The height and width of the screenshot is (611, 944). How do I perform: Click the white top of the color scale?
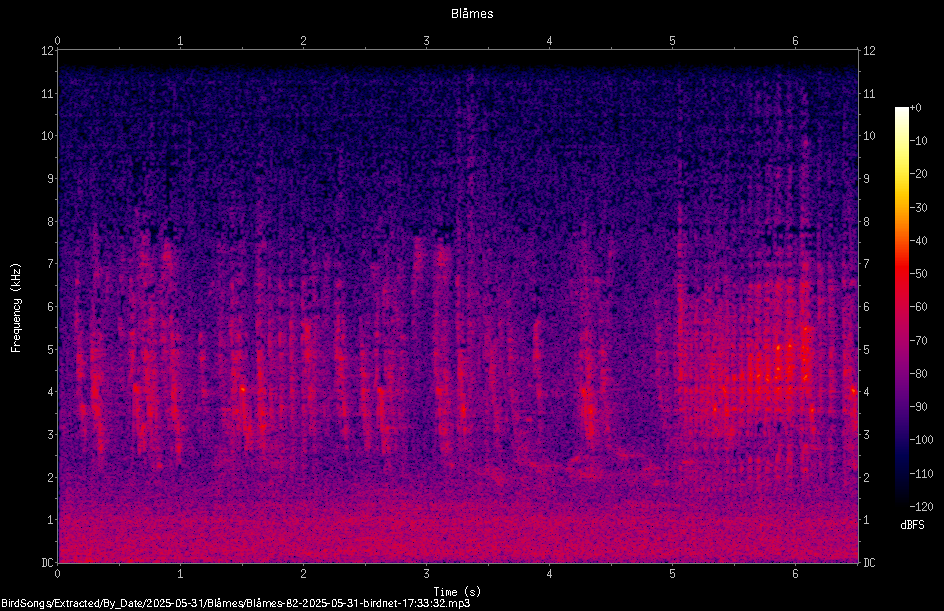(901, 111)
